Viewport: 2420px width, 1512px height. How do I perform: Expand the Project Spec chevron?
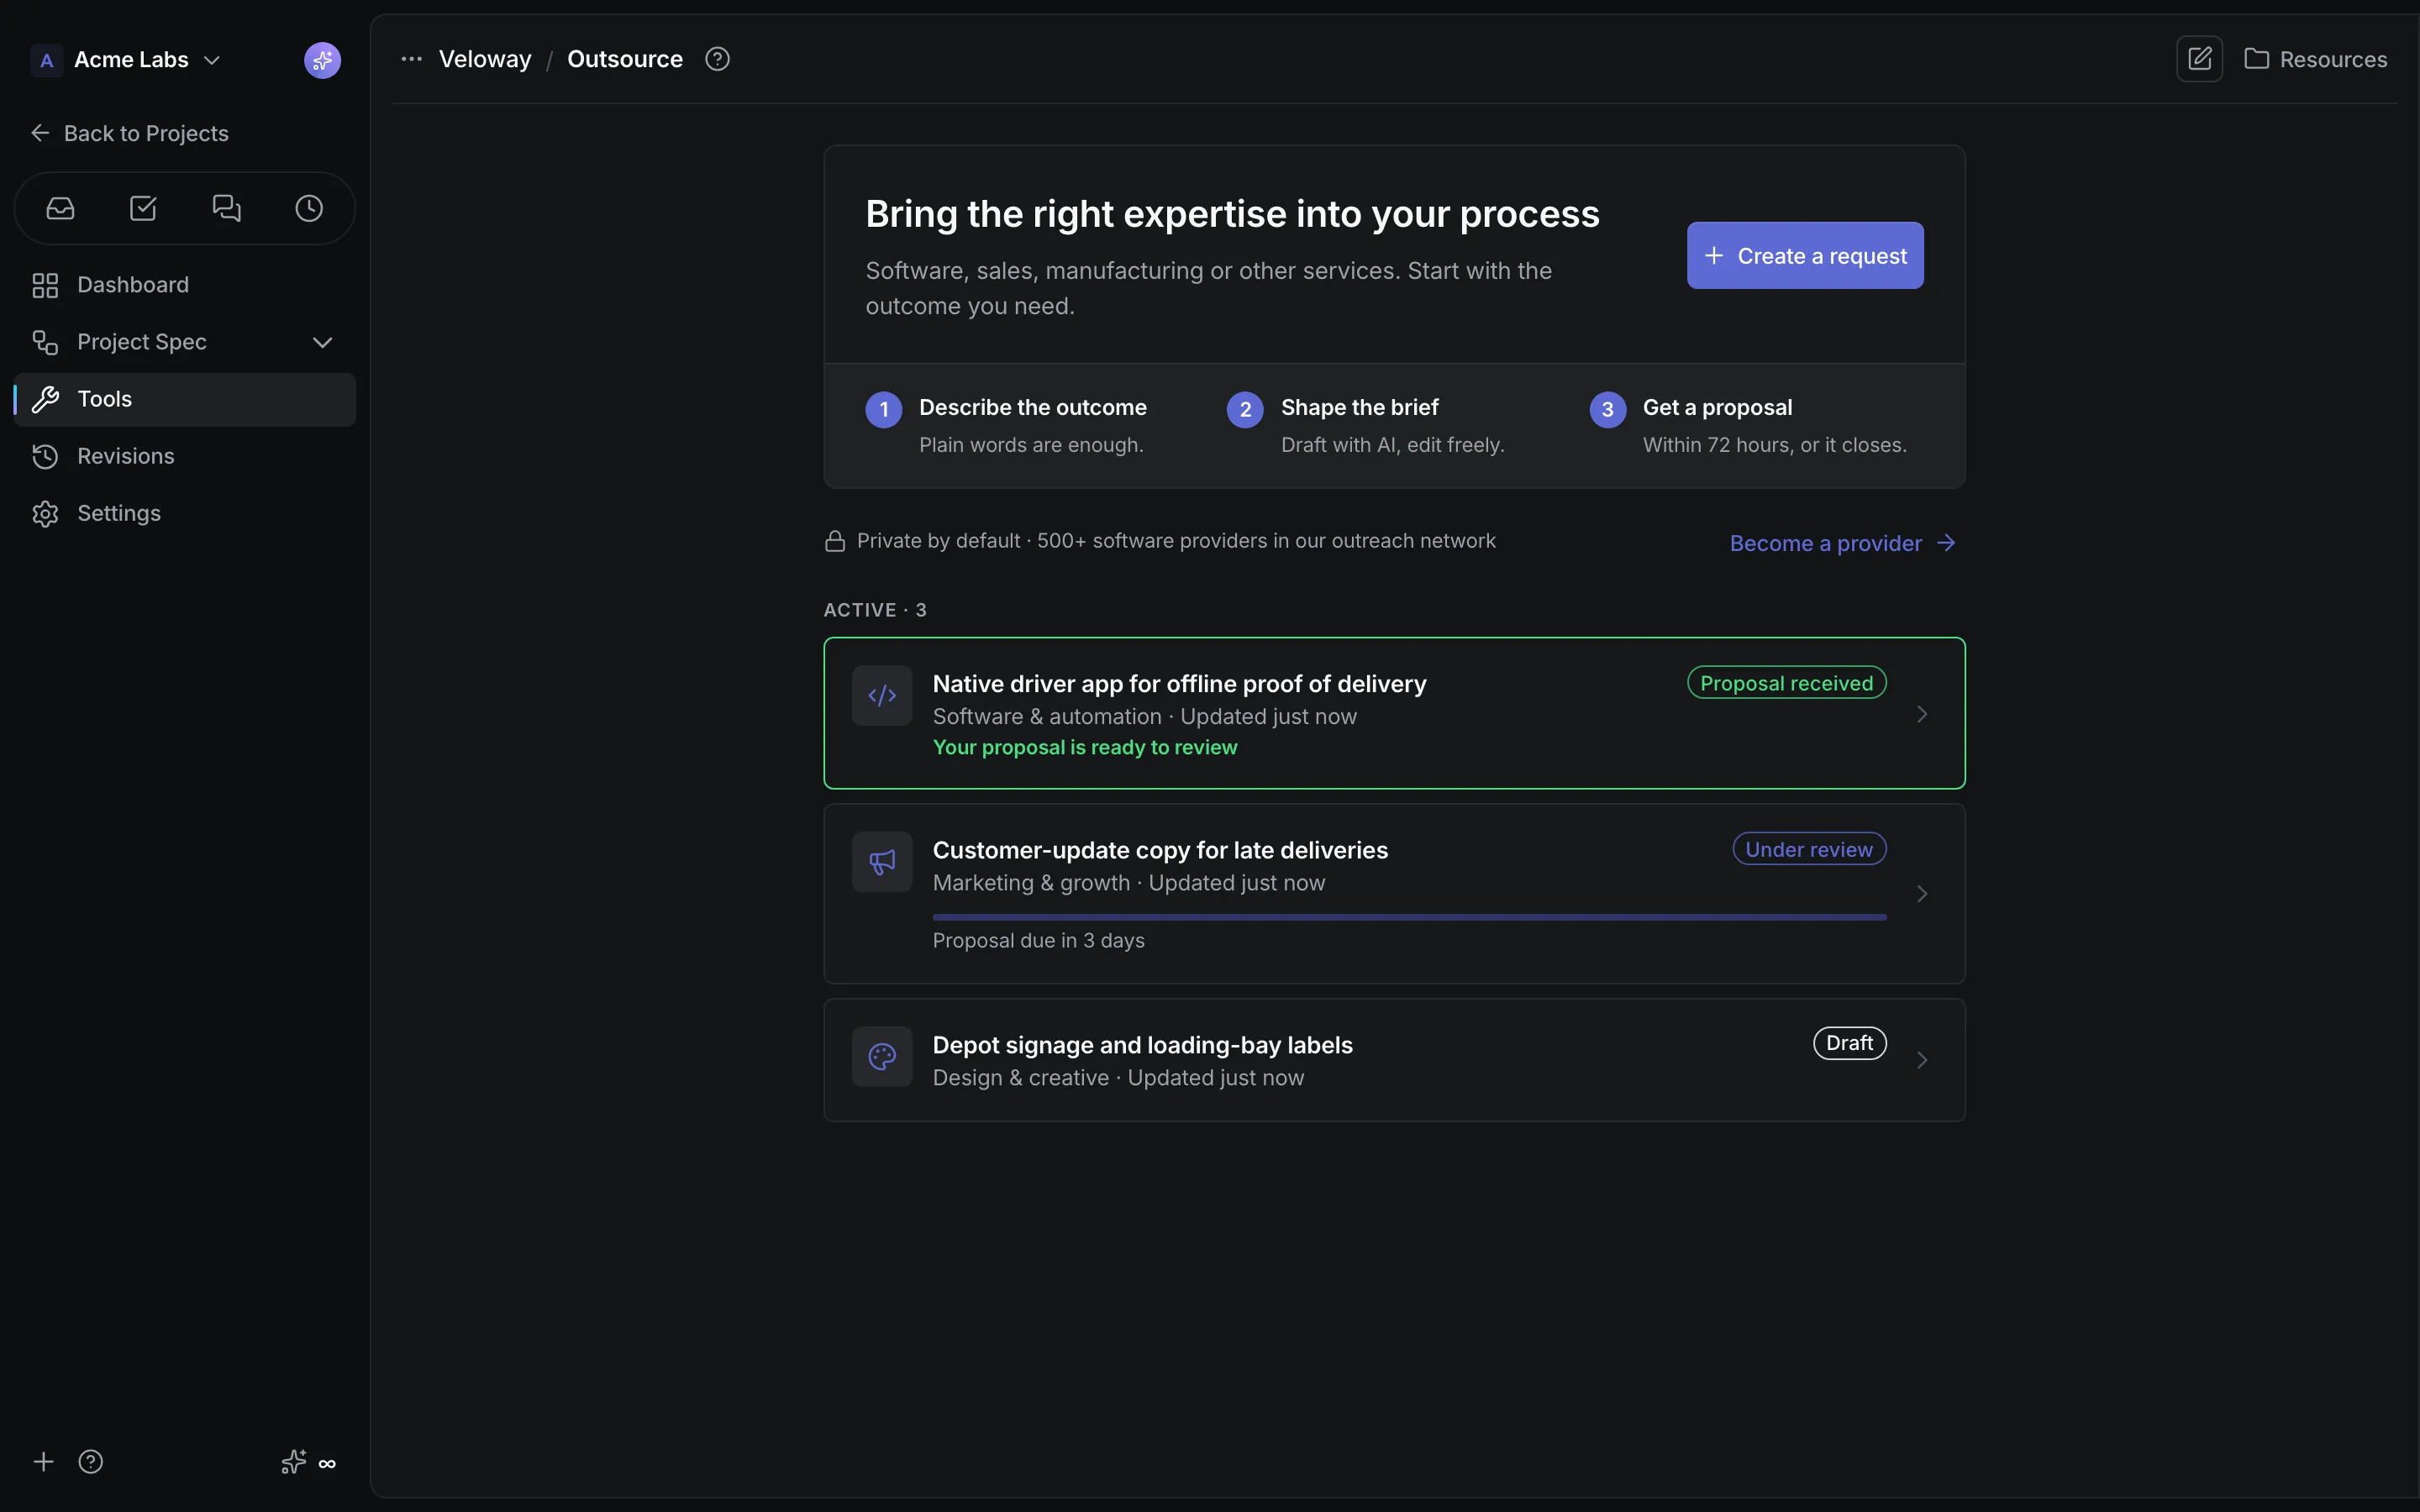pyautogui.click(x=322, y=342)
